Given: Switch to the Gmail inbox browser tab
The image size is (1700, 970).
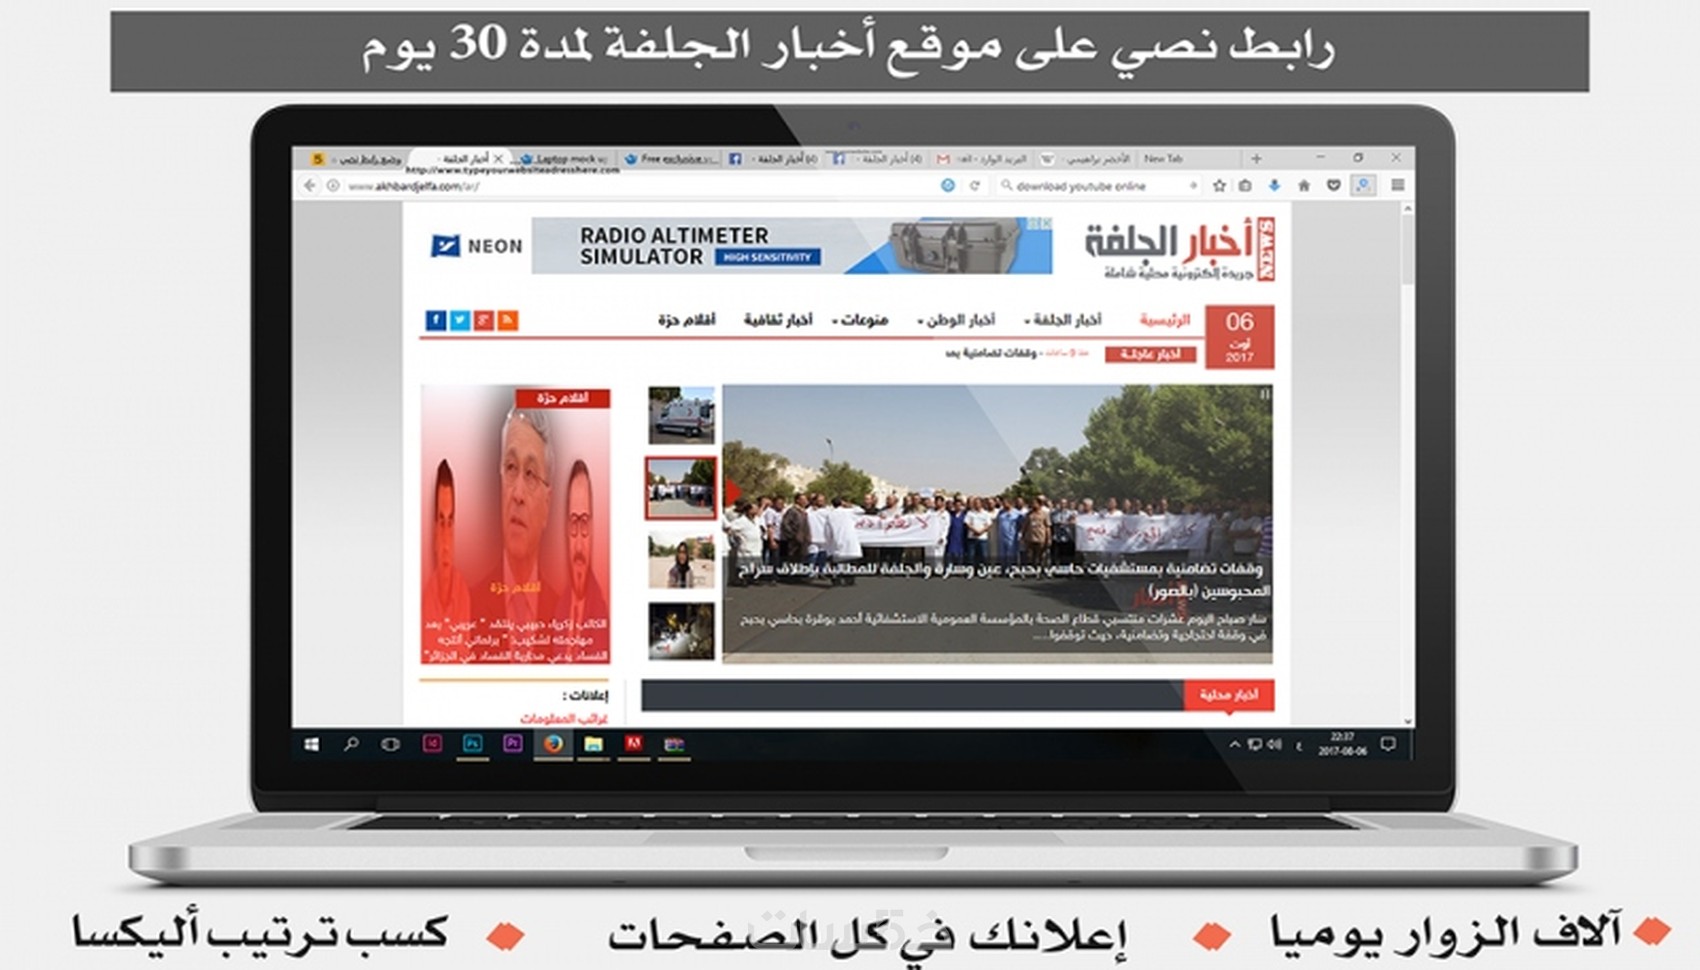Looking at the screenshot, I should pyautogui.click(x=982, y=159).
